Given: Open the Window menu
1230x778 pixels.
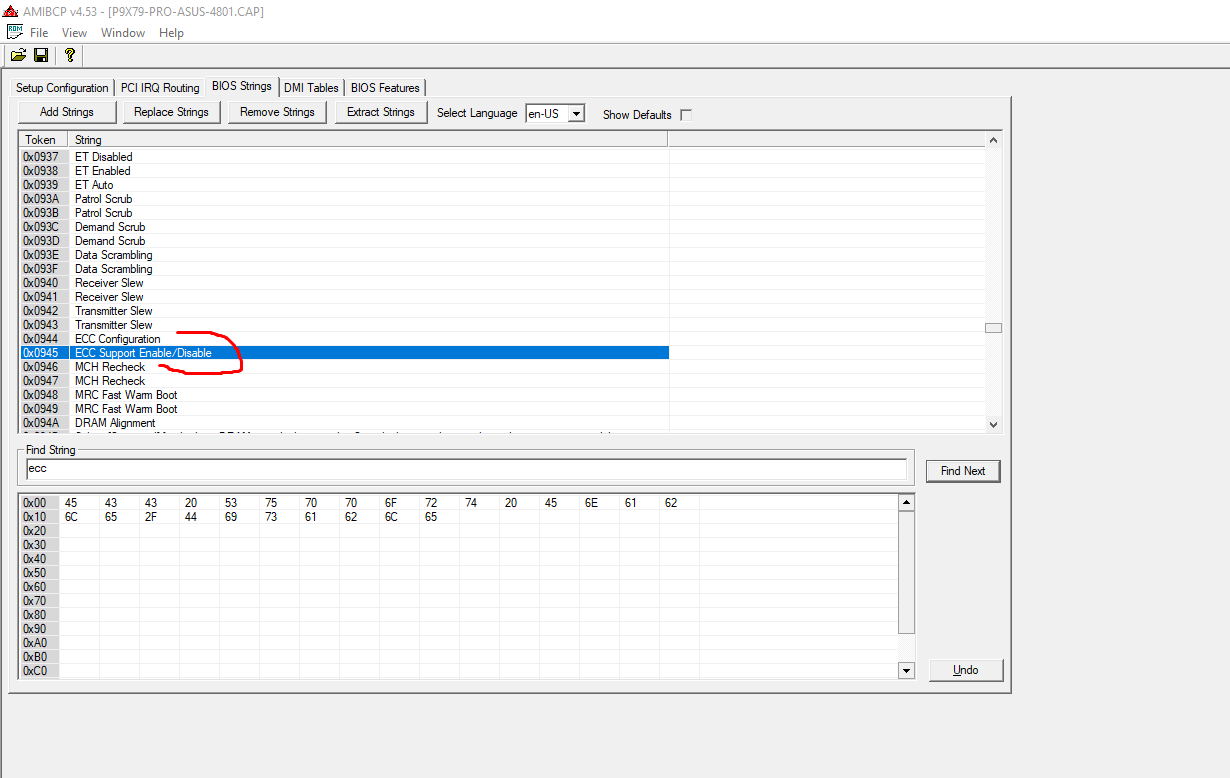Looking at the screenshot, I should point(123,33).
